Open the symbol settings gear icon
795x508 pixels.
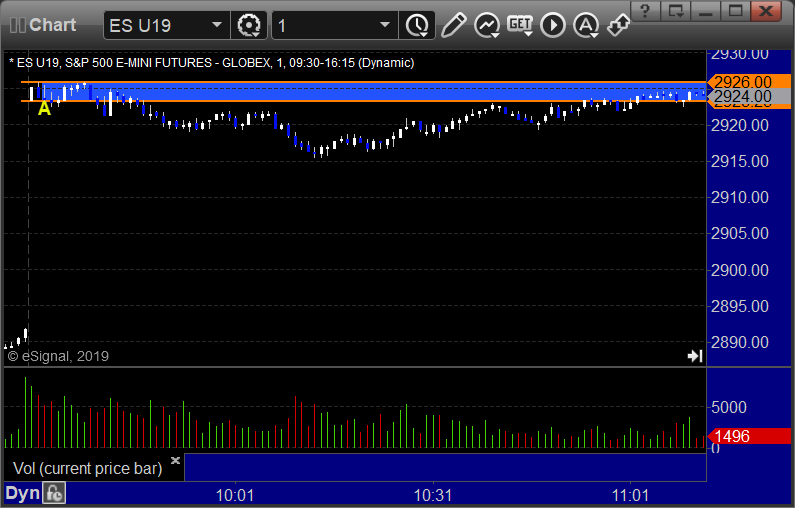coord(248,25)
